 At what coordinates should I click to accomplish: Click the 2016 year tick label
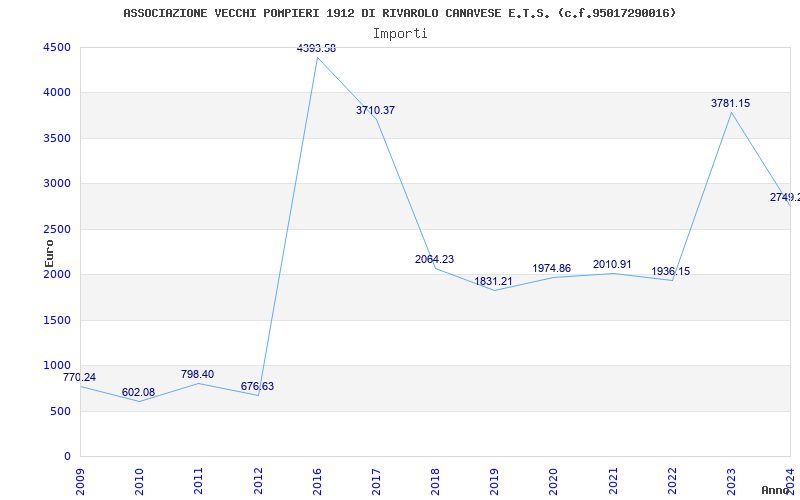click(x=317, y=481)
